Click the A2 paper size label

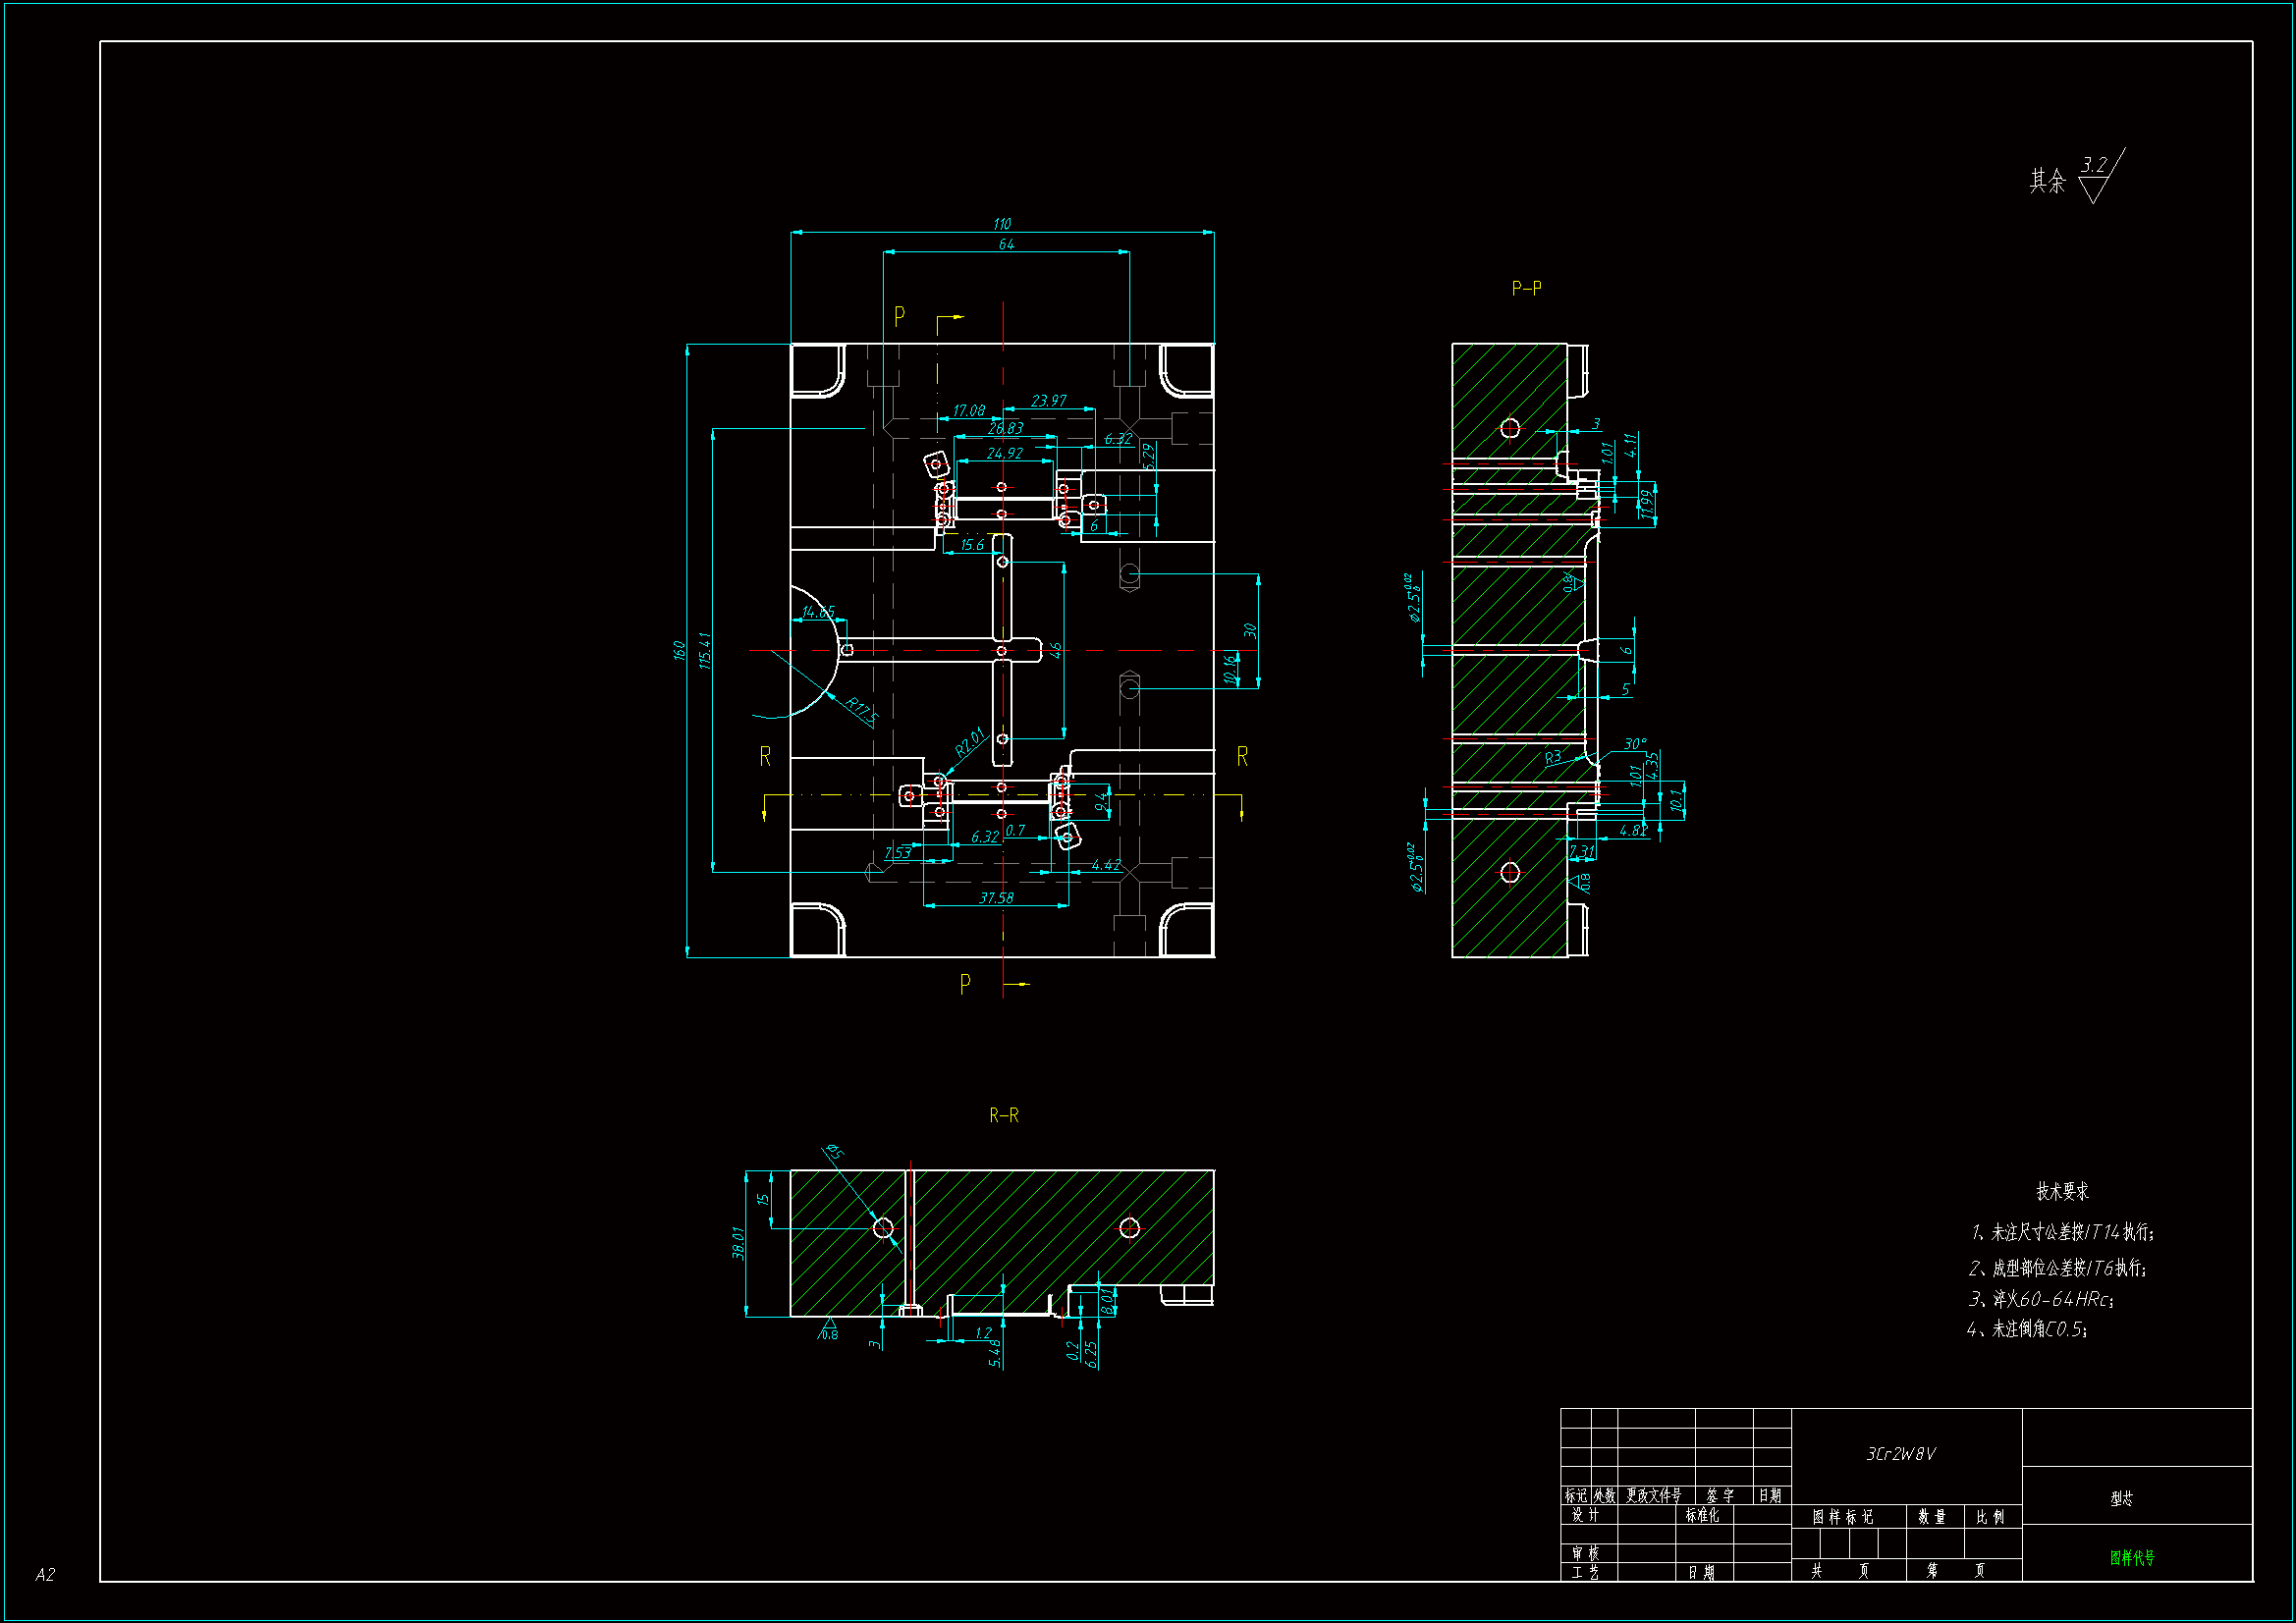click(x=45, y=1575)
